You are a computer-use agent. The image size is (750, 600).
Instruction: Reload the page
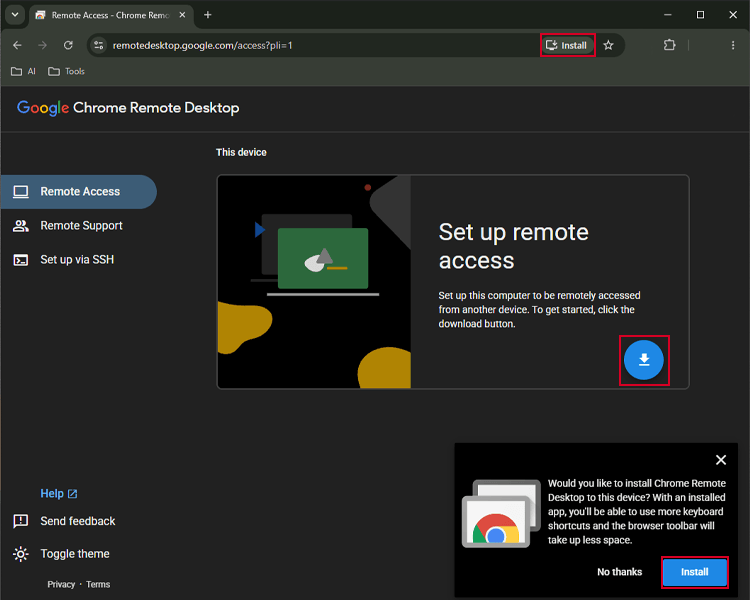pos(68,45)
